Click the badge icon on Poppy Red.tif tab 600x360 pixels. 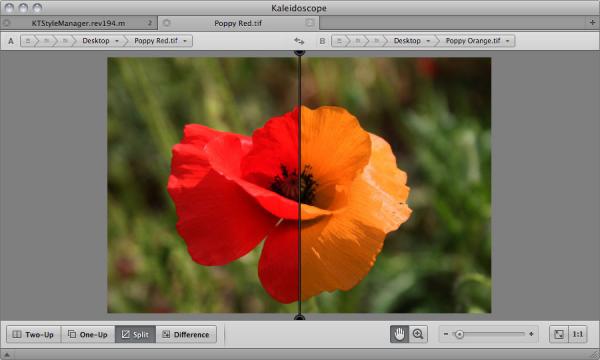(310, 23)
